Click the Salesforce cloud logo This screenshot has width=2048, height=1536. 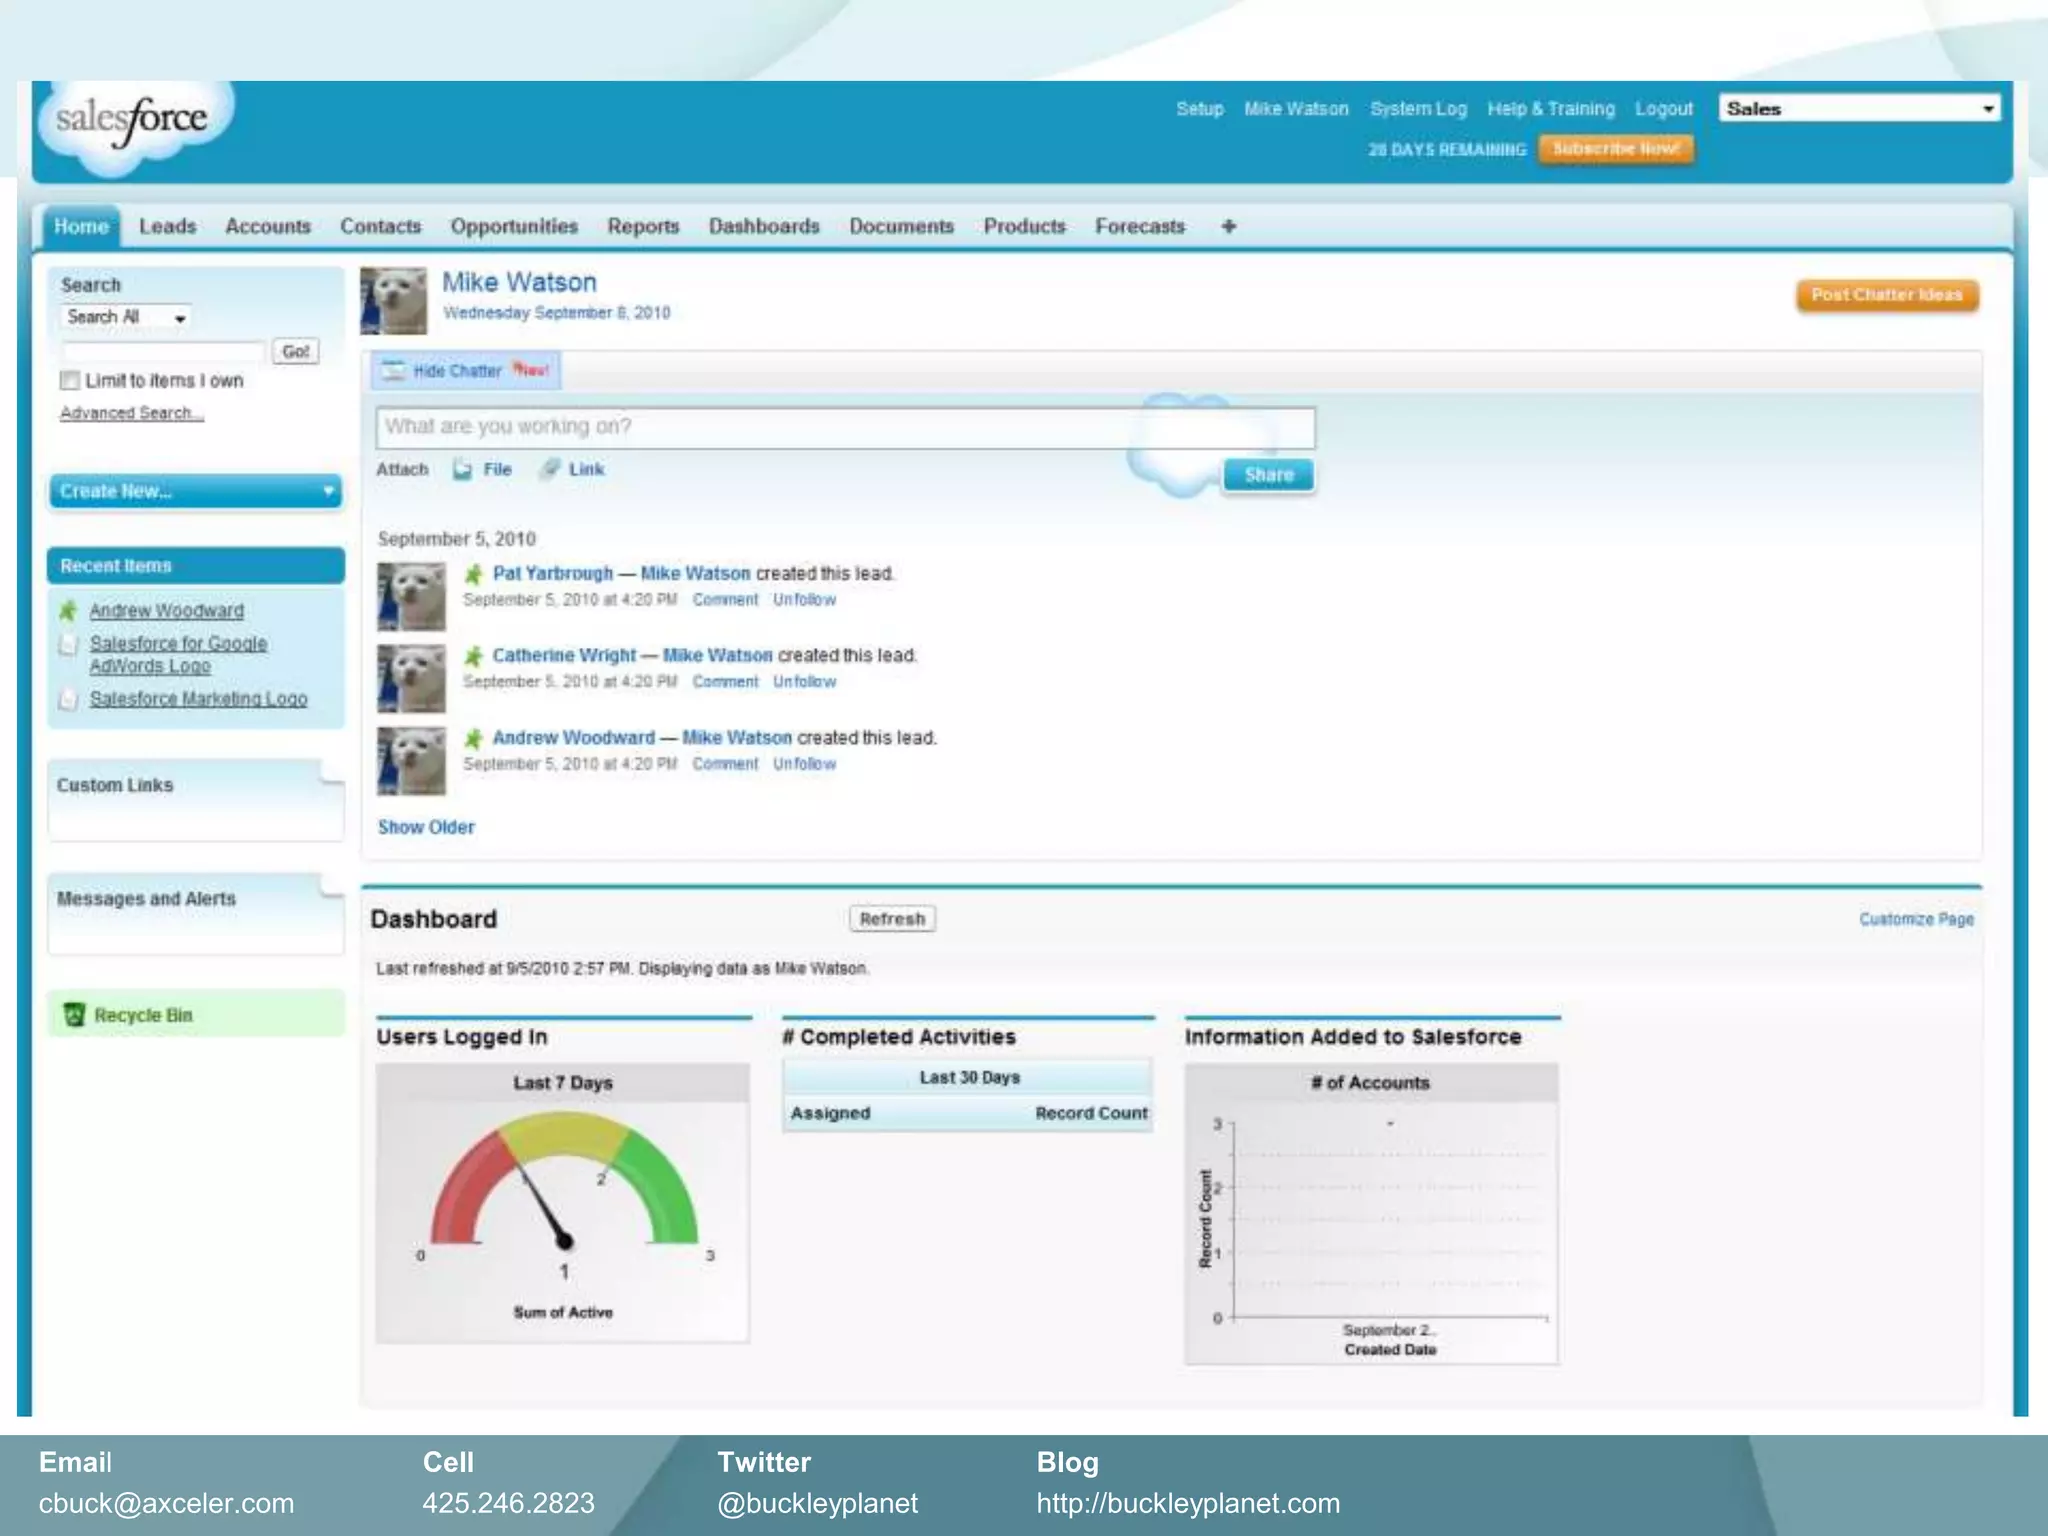pos(132,122)
